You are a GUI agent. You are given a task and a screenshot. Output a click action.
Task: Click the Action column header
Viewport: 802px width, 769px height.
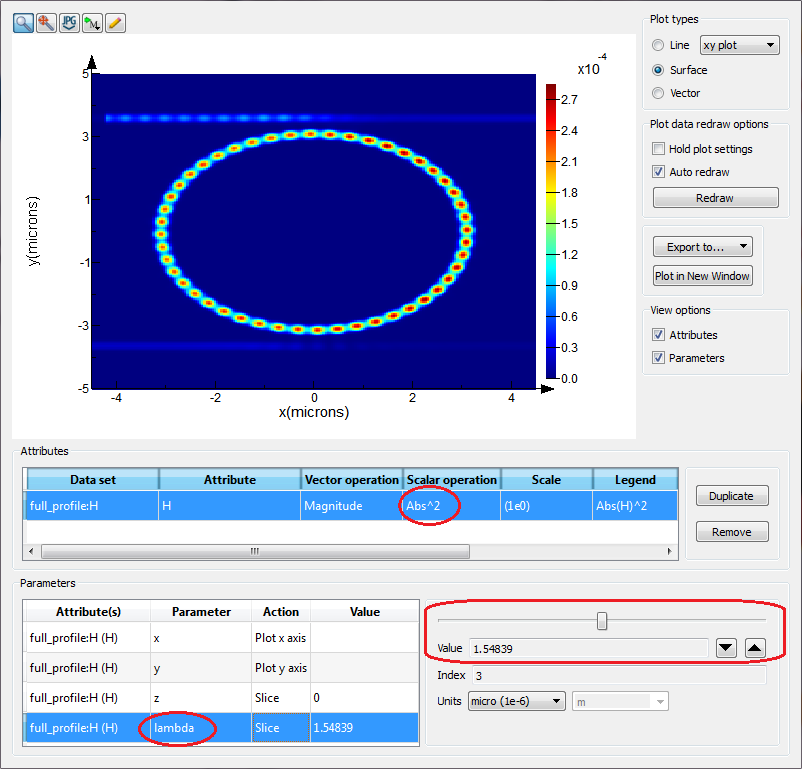[x=281, y=611]
